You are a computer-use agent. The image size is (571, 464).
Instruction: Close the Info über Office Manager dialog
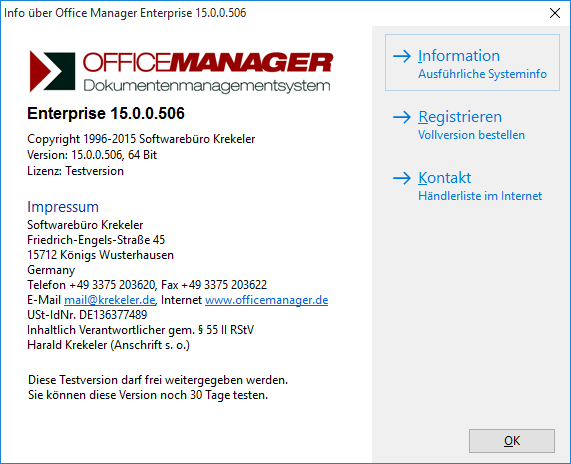pyautogui.click(x=555, y=13)
